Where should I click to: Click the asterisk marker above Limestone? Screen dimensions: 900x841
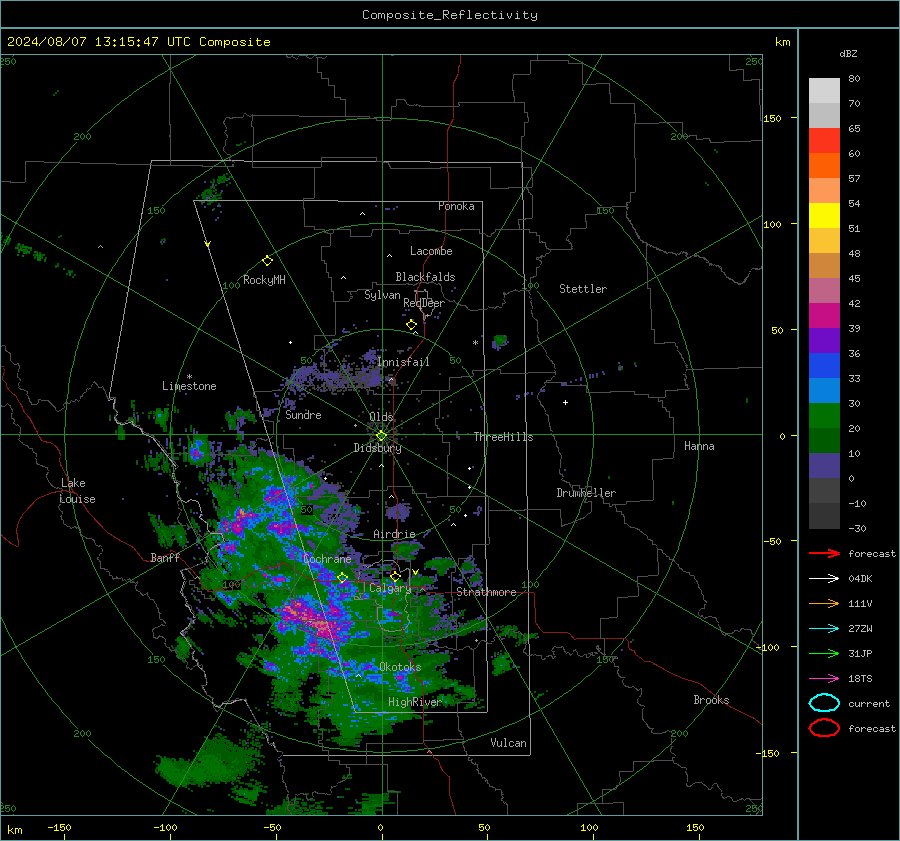189,377
